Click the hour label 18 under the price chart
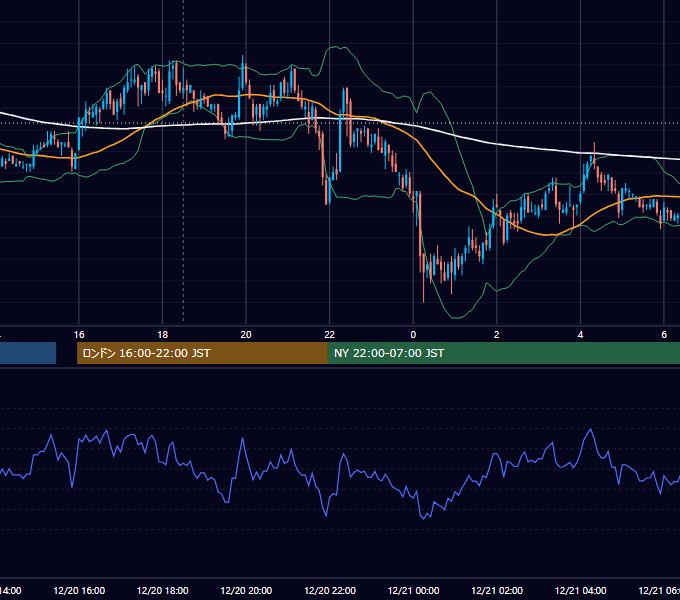This screenshot has width=680, height=600. [x=163, y=335]
